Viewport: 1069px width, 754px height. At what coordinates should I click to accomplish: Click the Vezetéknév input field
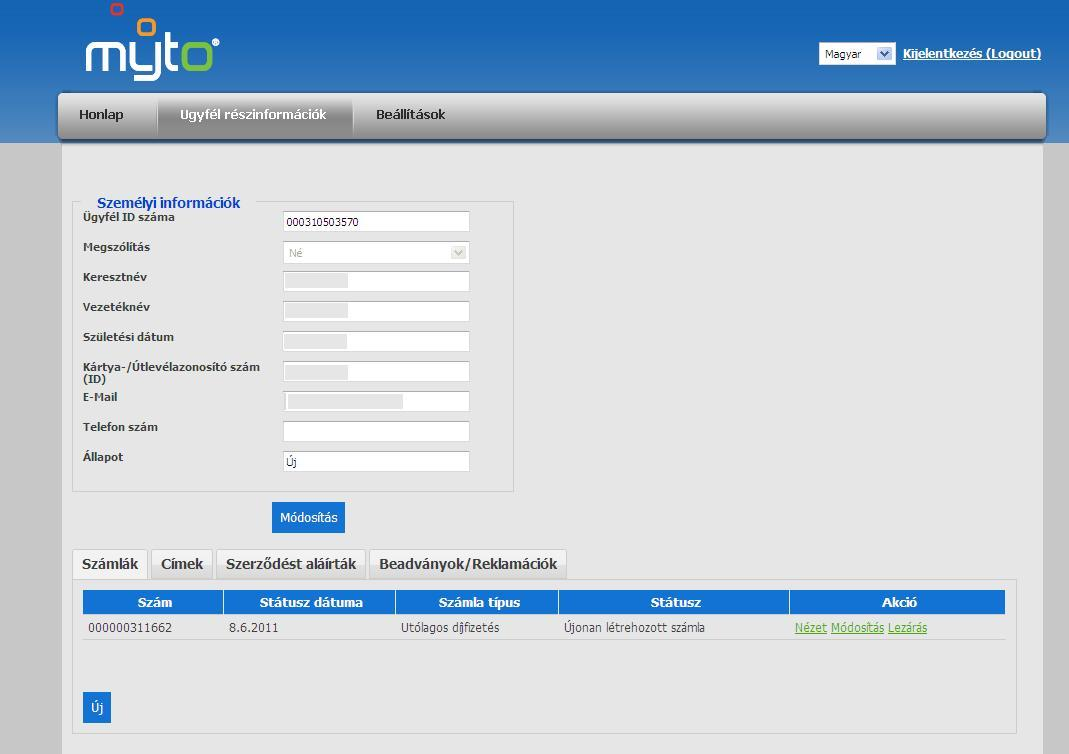[376, 312]
